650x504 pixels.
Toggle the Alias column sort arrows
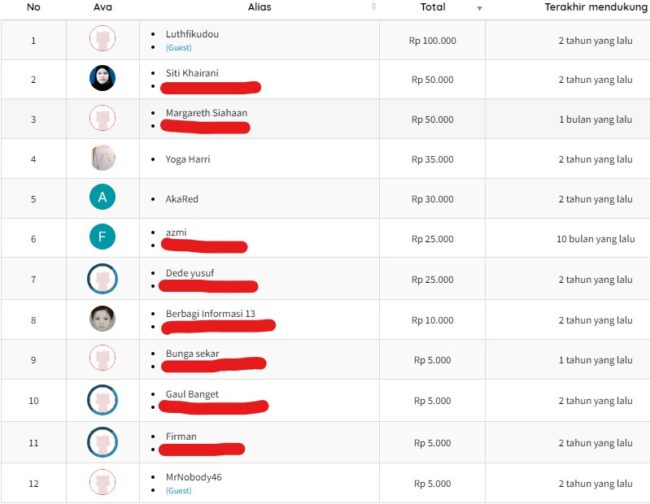pyautogui.click(x=374, y=6)
